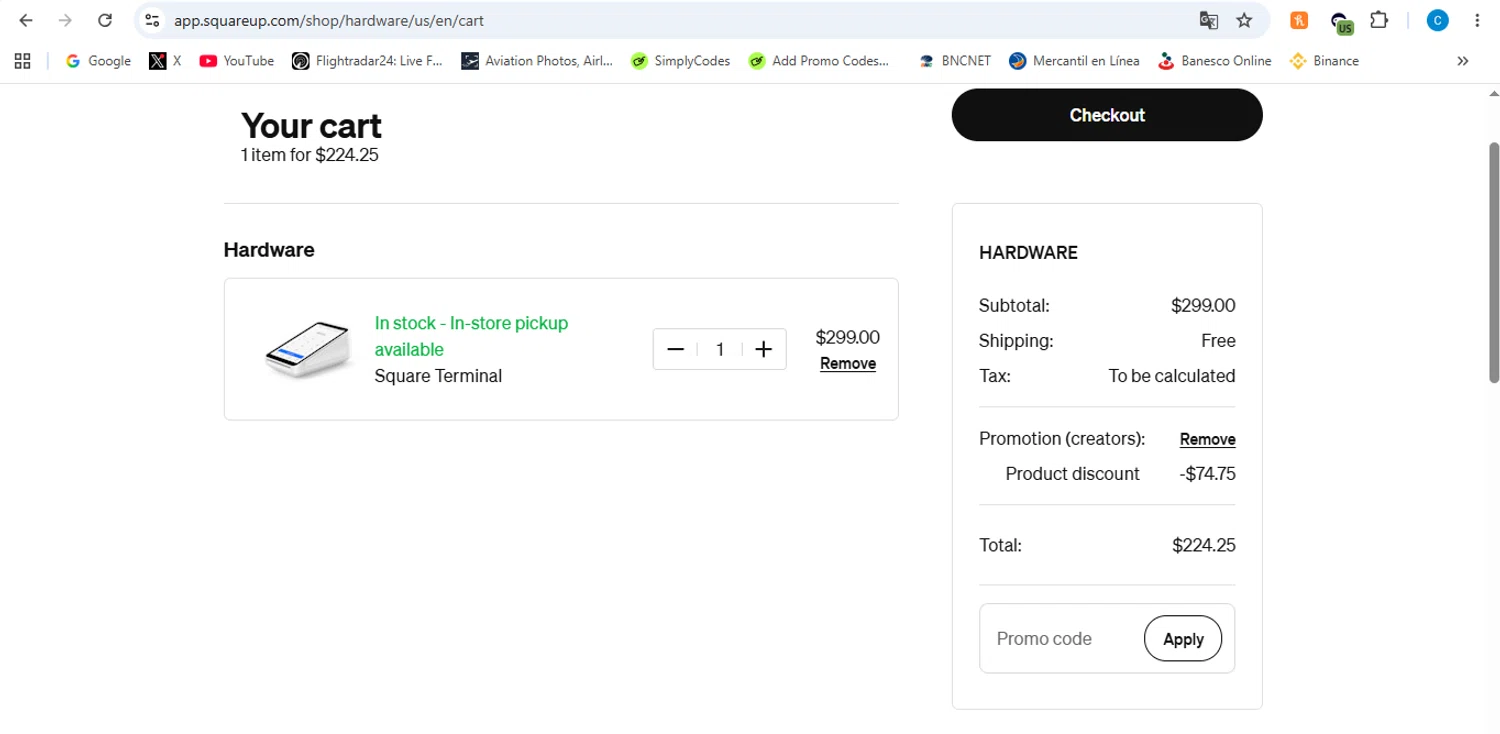Remove Square Terminal from cart
Viewport: 1500px width, 734px height.
(848, 364)
